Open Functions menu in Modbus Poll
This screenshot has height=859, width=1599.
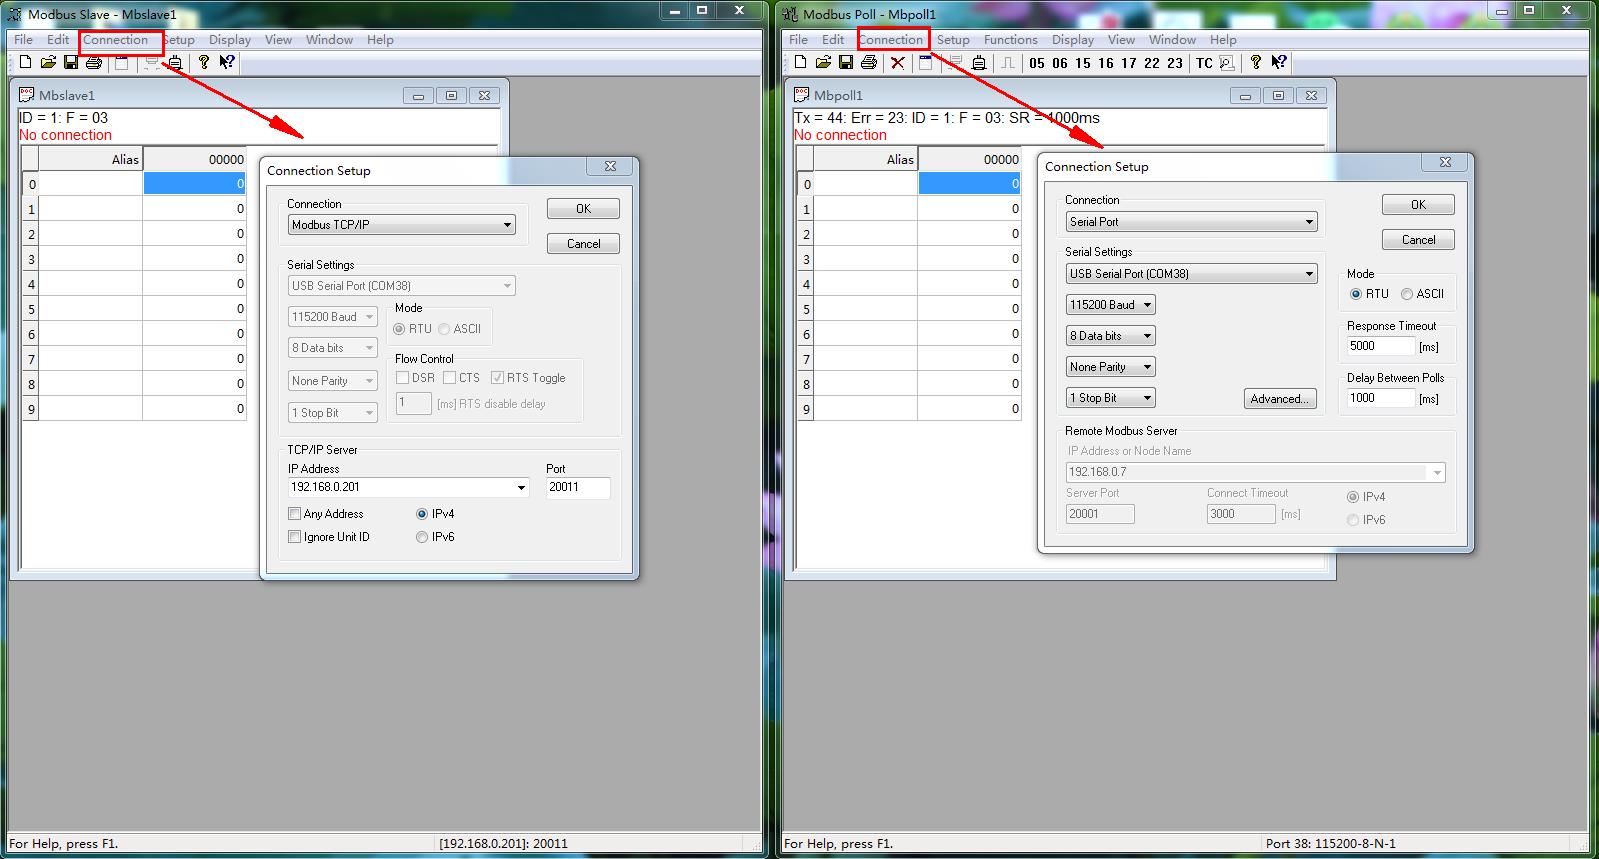1010,40
